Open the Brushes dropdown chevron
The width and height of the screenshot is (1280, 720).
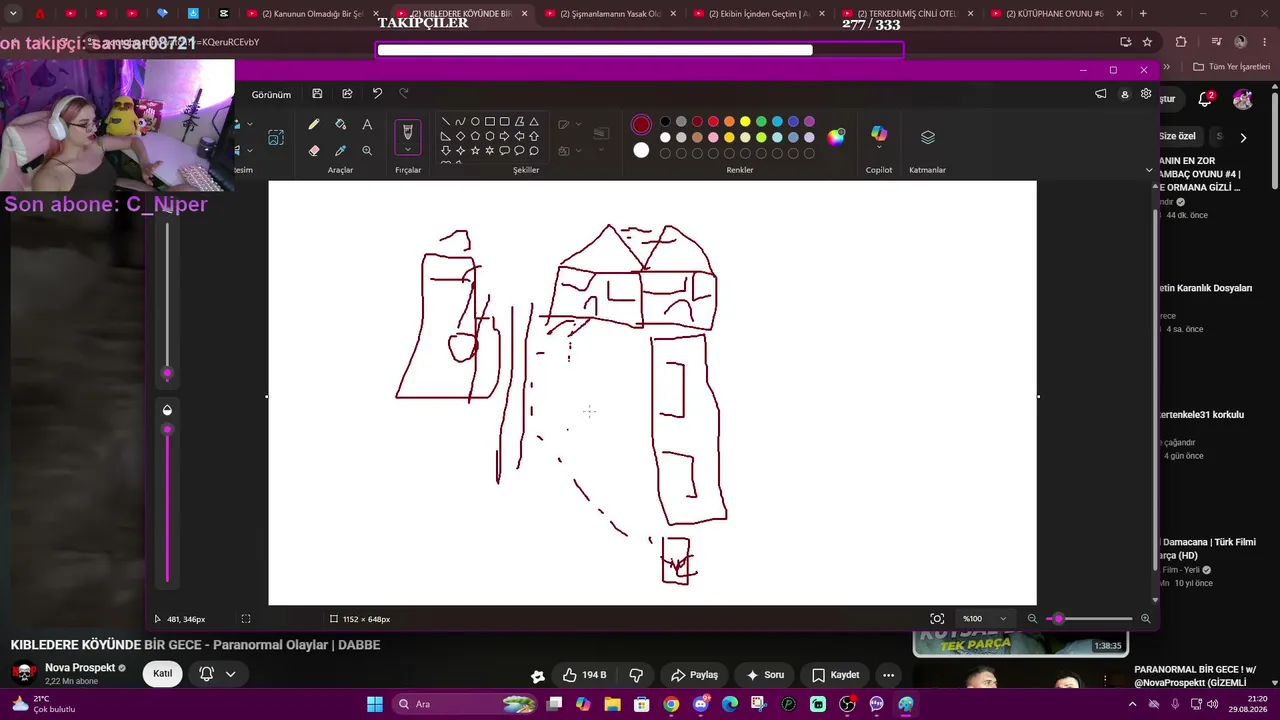(407, 150)
